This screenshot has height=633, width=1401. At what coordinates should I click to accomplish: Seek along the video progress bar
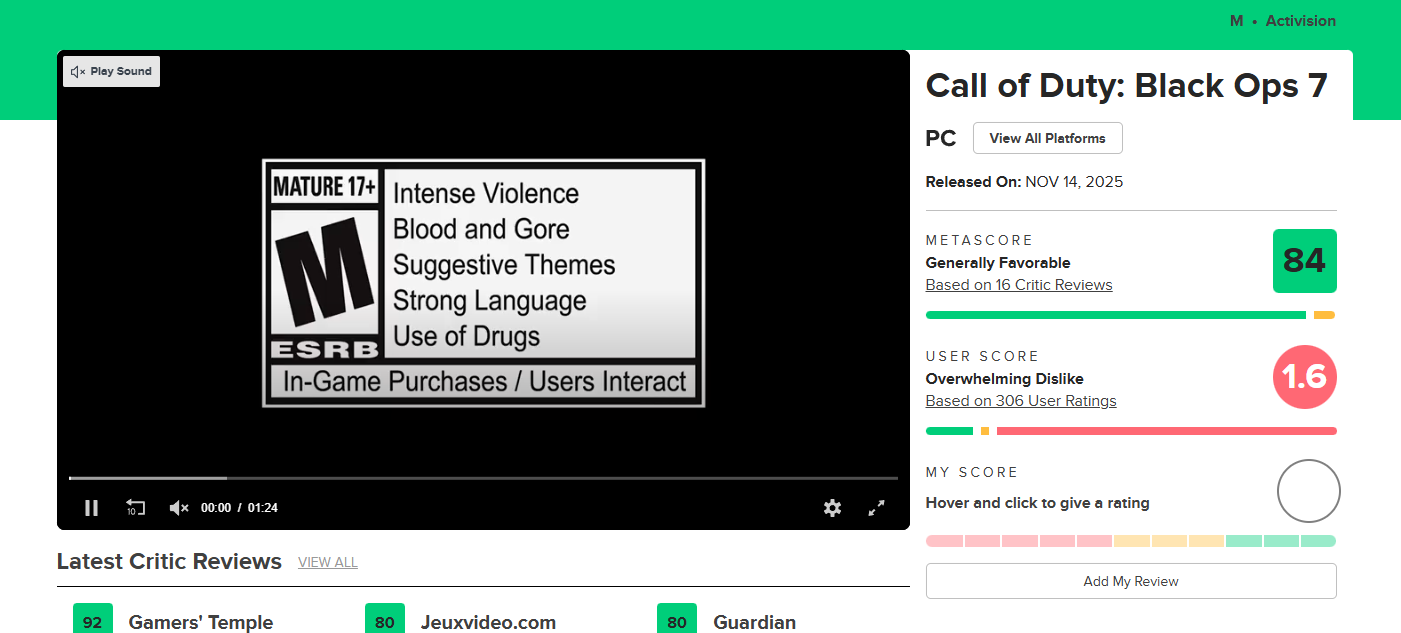click(x=483, y=478)
